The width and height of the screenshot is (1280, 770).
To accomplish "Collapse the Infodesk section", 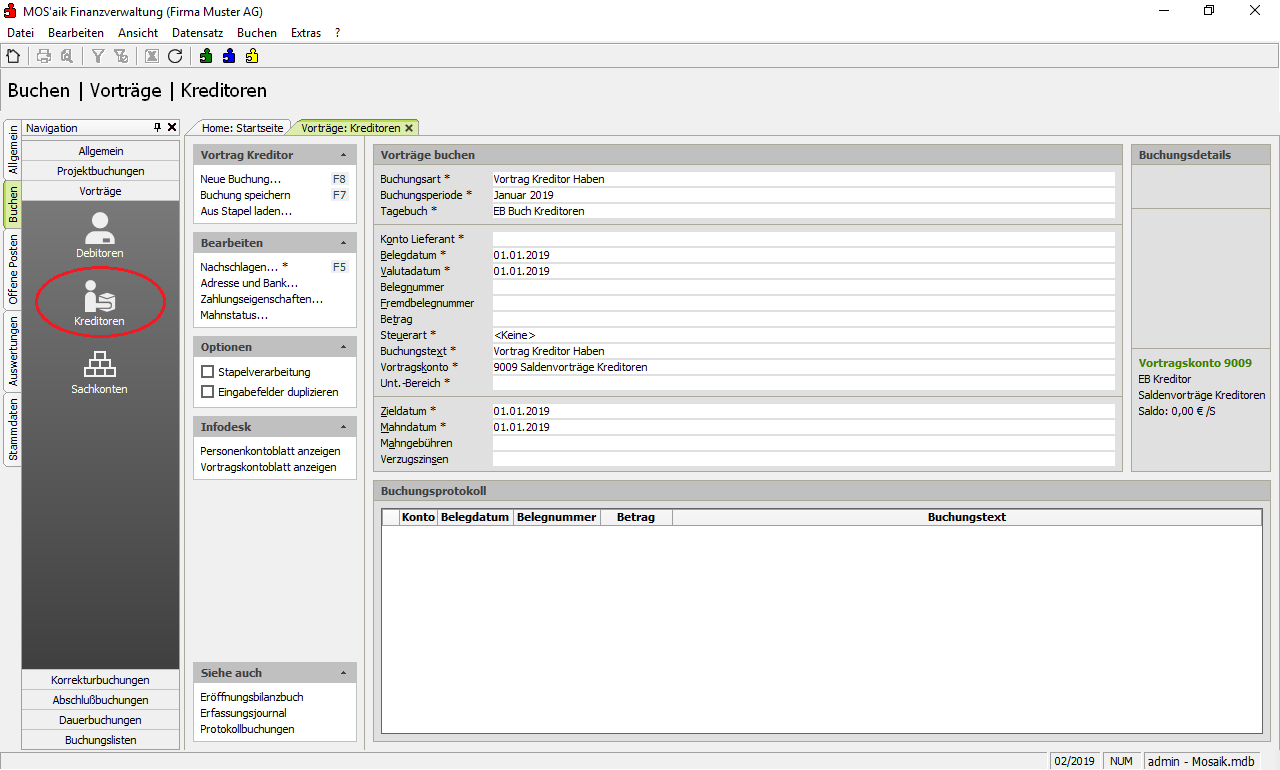I will [x=343, y=427].
